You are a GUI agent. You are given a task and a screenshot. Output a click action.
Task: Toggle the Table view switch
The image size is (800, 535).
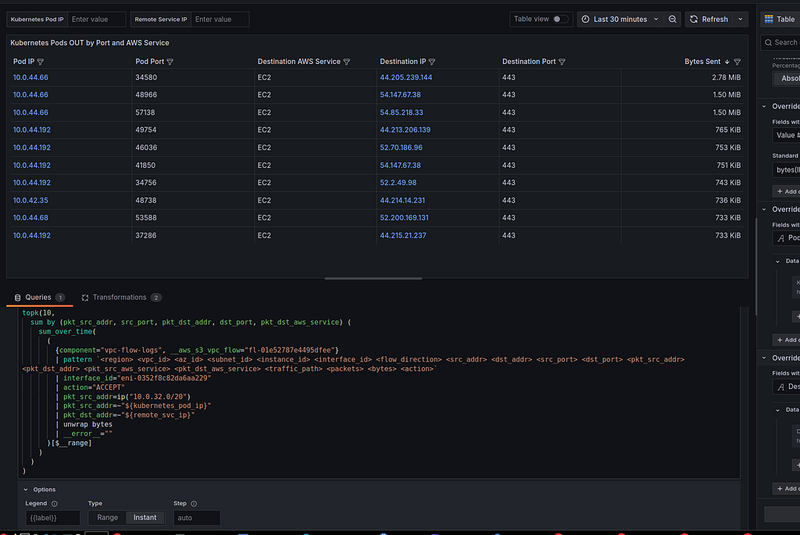[x=560, y=19]
